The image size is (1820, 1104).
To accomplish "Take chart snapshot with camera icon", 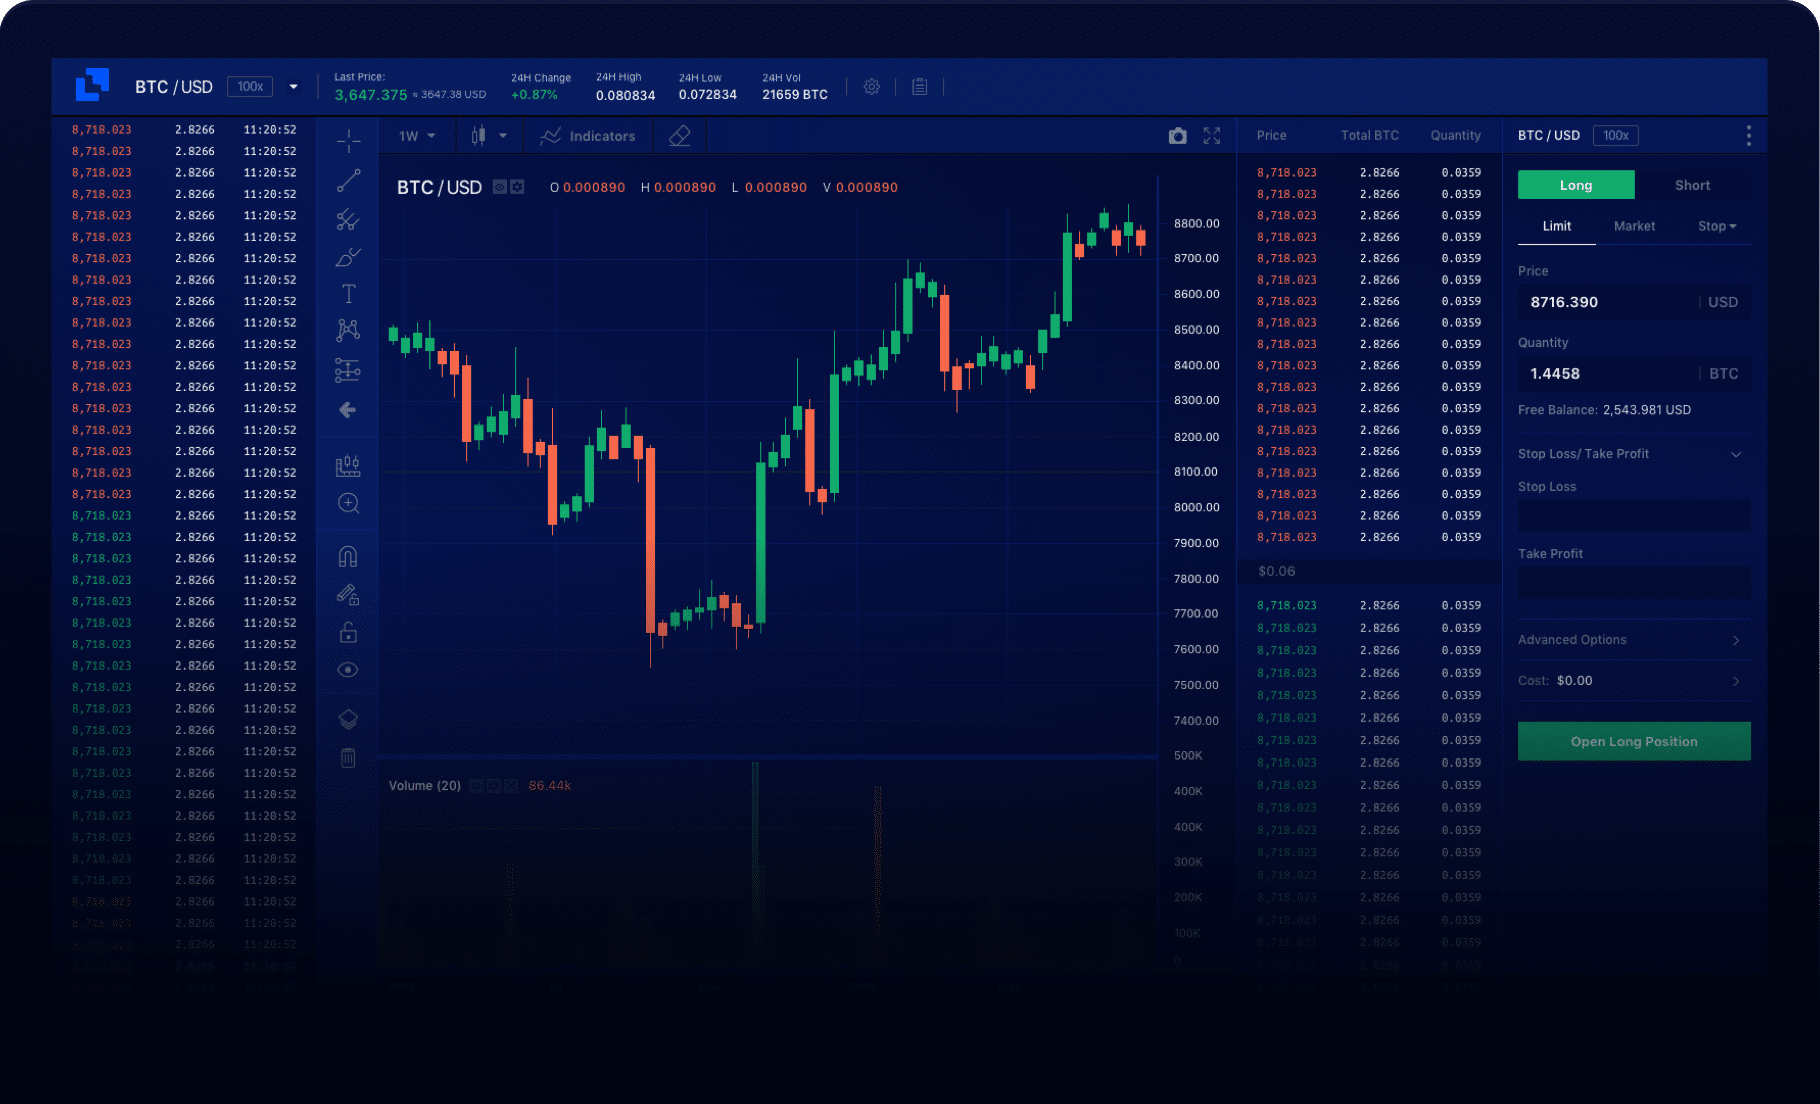I will [1178, 136].
